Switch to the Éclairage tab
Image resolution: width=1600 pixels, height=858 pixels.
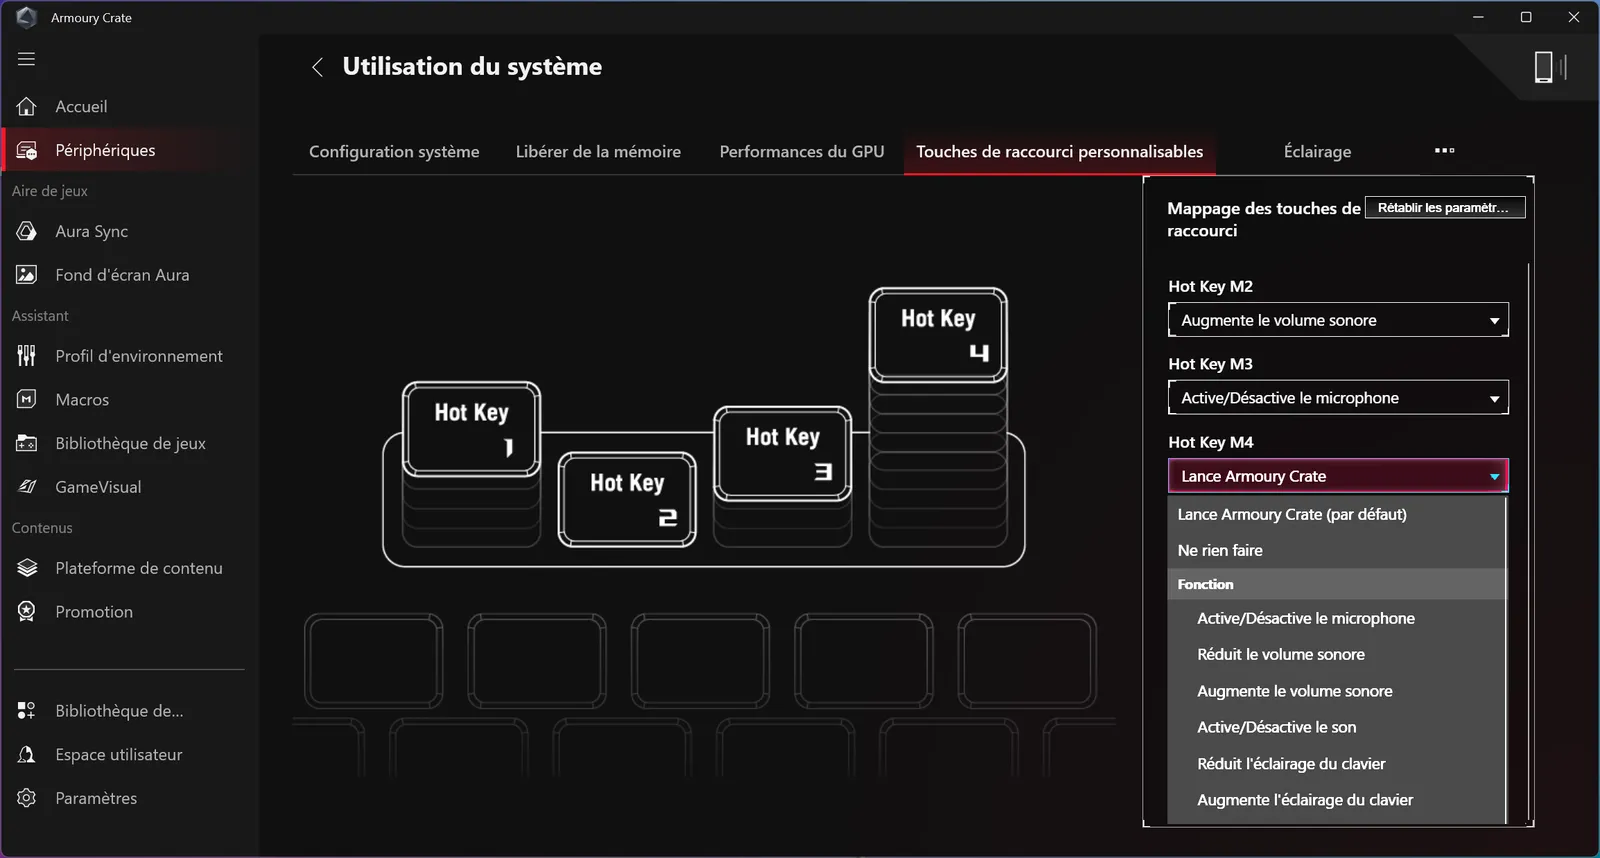(x=1317, y=151)
